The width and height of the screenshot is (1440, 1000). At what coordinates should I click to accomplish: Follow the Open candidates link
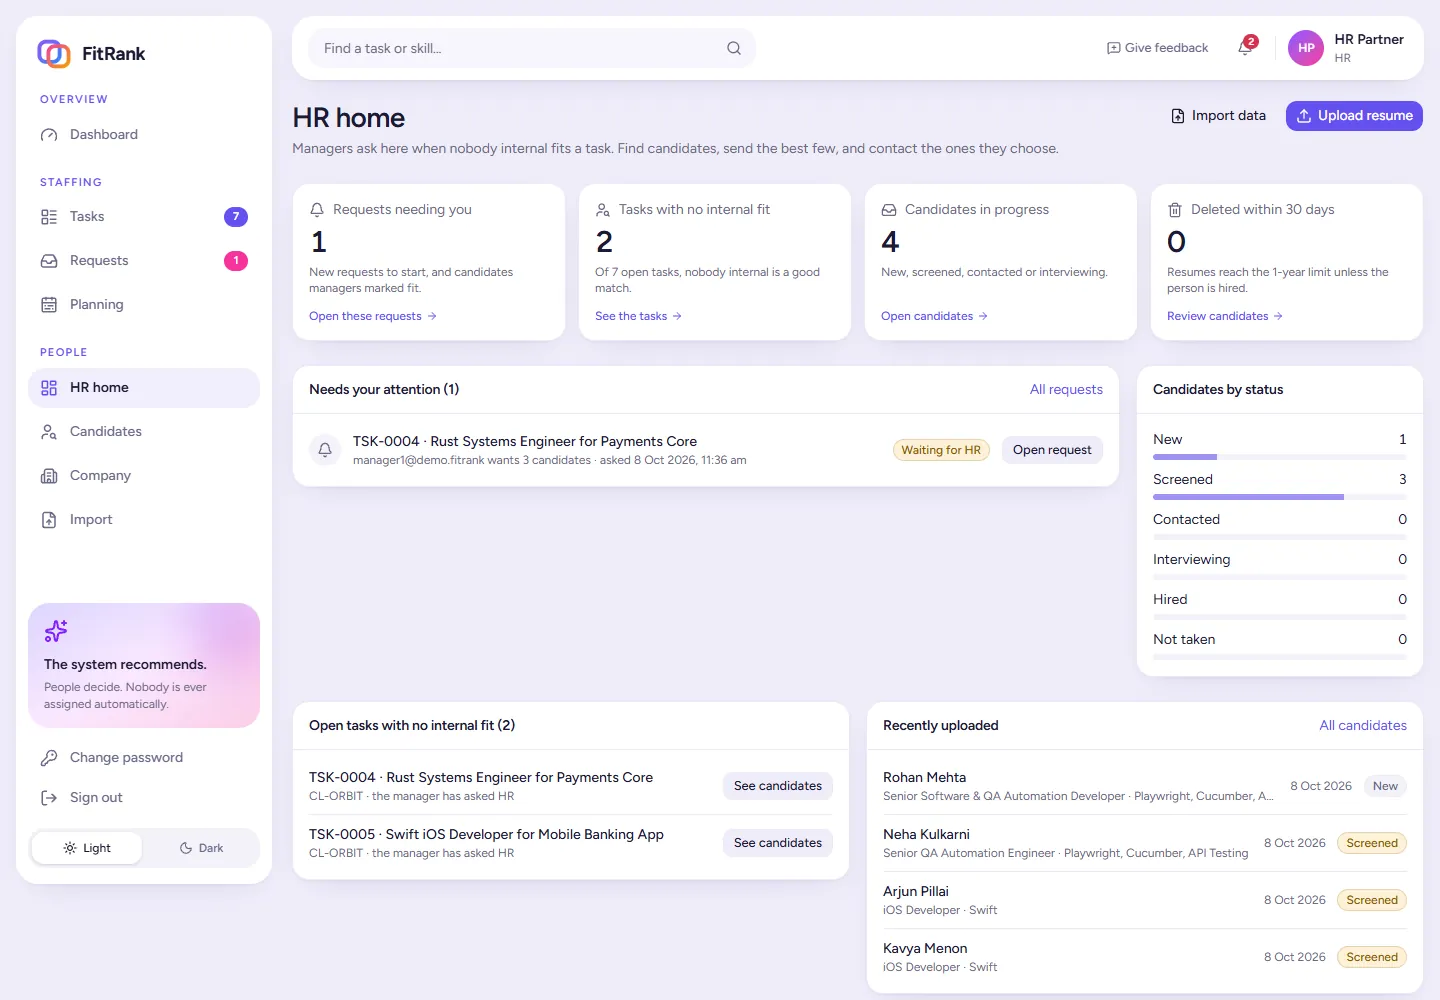[934, 316]
